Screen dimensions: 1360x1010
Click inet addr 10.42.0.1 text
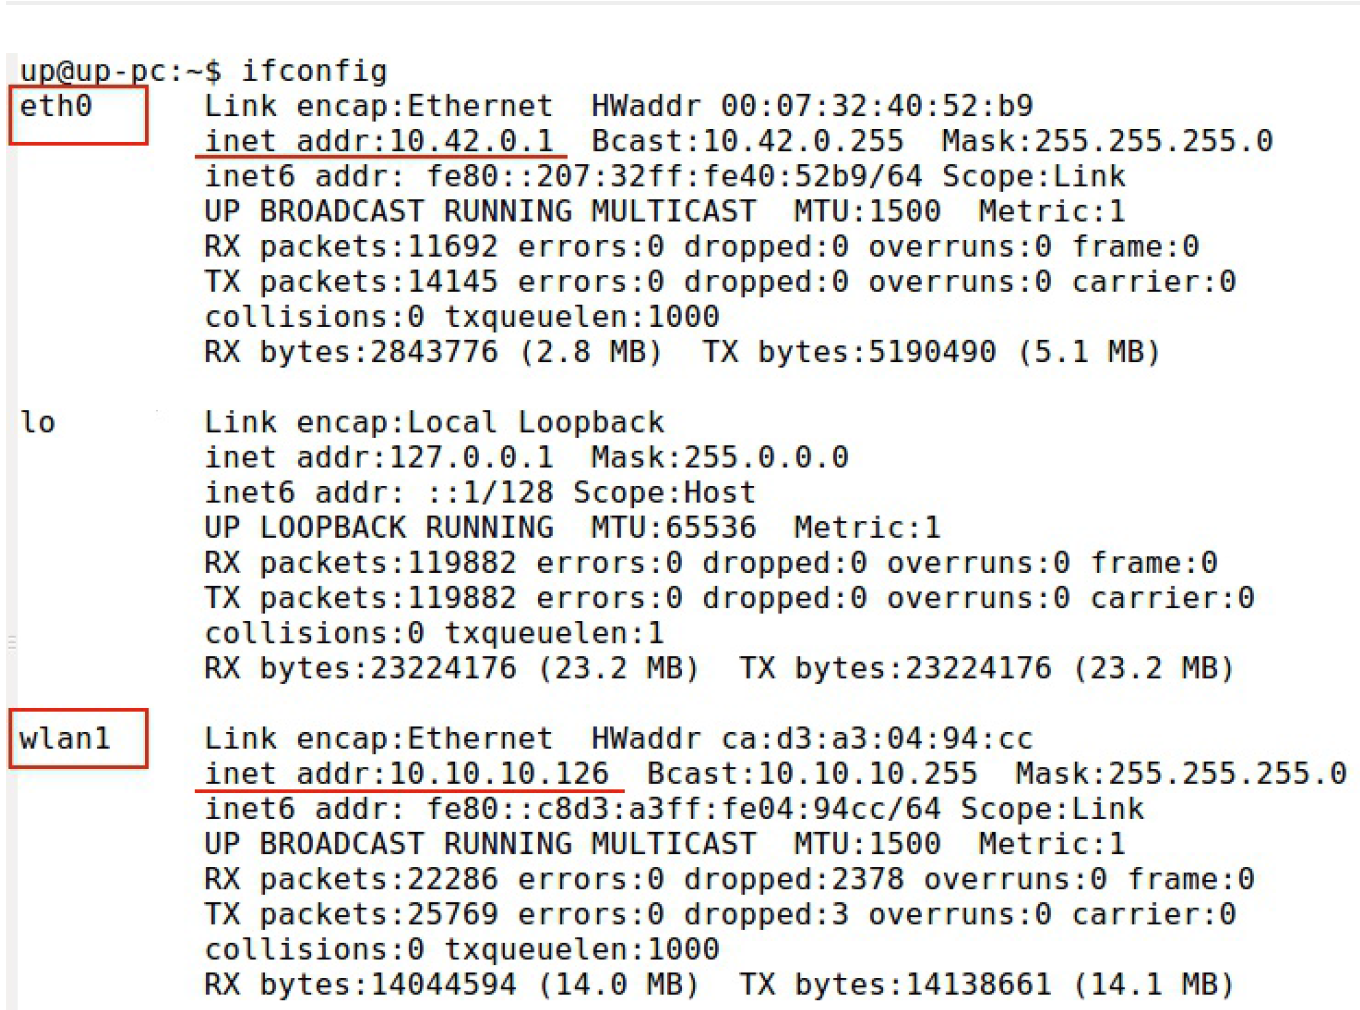coord(379,141)
